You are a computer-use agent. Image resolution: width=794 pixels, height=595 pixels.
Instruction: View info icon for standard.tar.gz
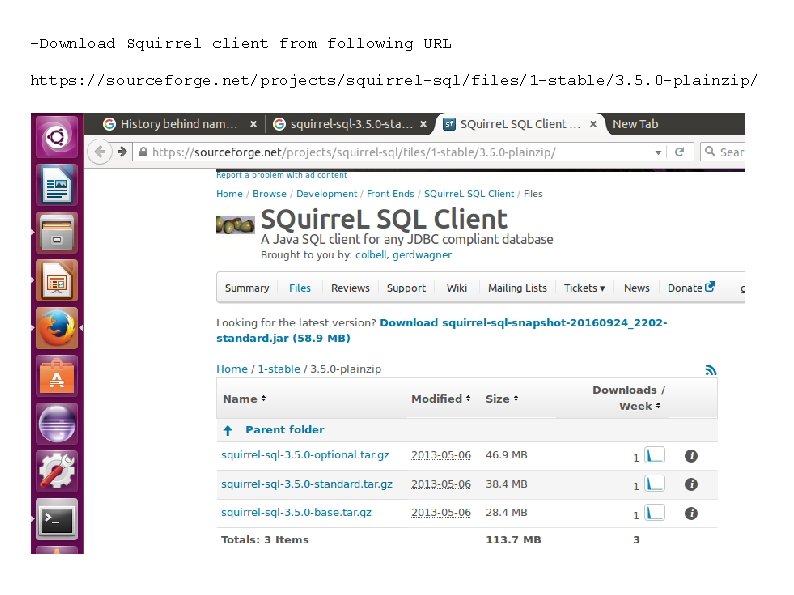(691, 485)
